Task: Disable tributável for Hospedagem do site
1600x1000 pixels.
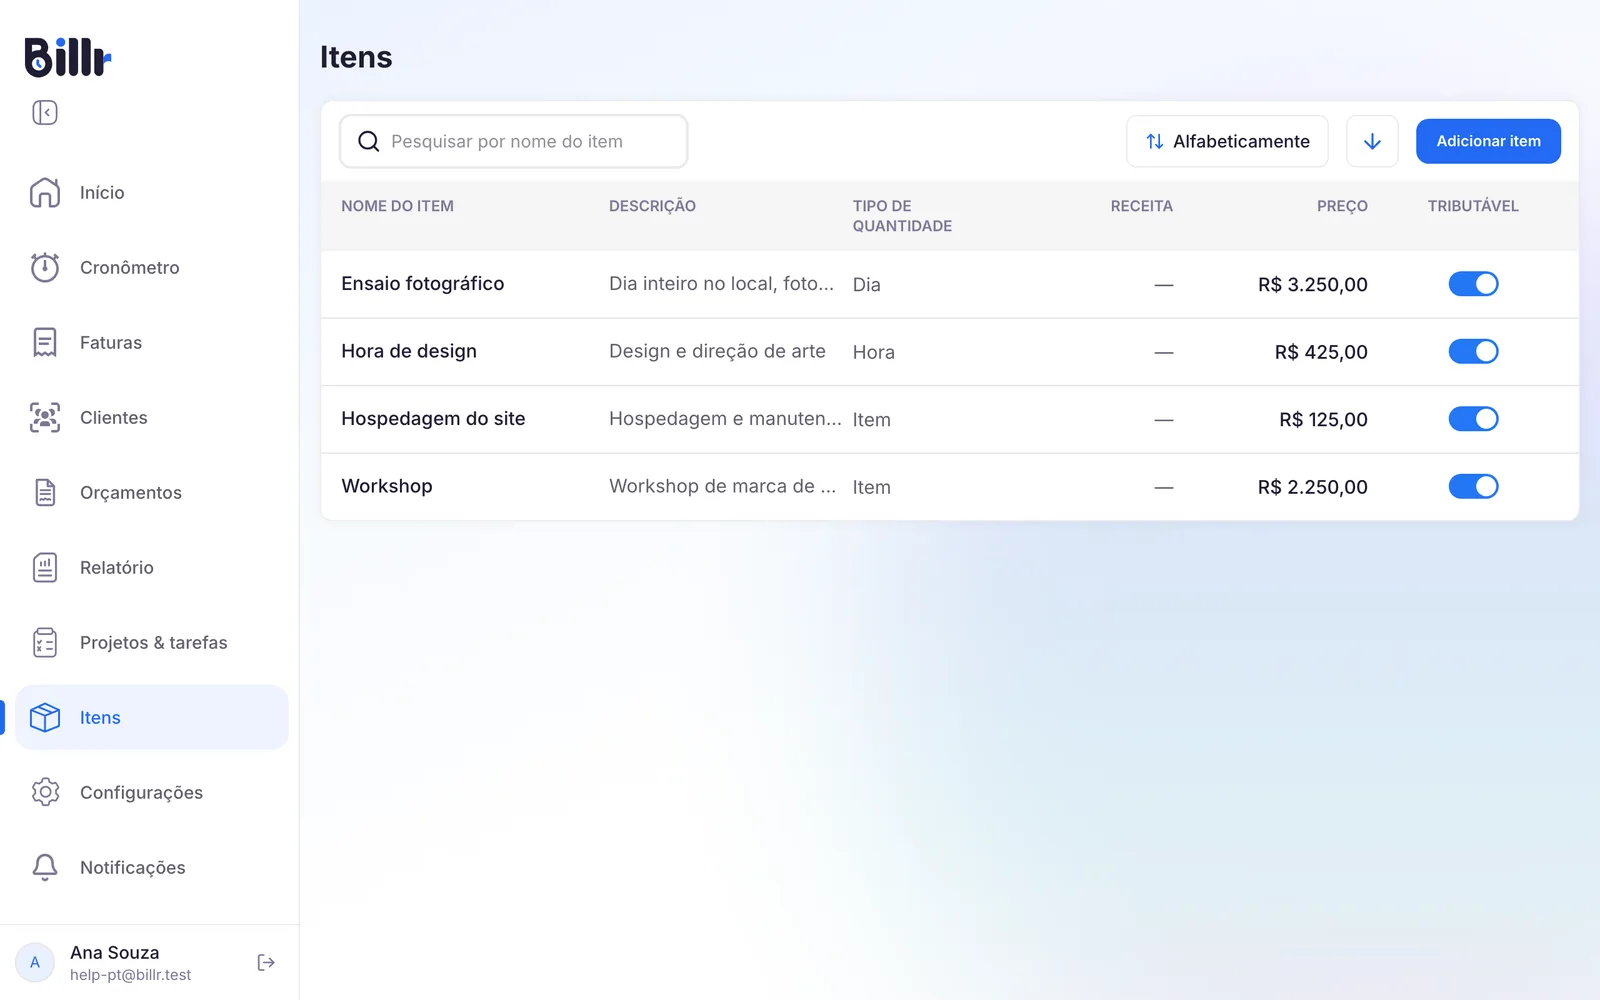Action: click(x=1473, y=419)
